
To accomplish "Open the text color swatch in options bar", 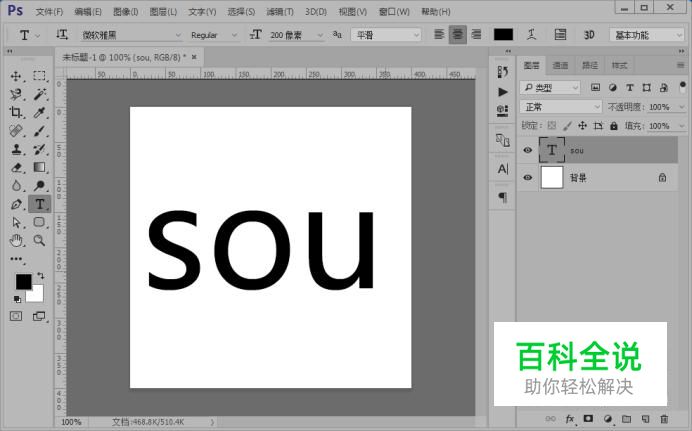I will pos(503,35).
